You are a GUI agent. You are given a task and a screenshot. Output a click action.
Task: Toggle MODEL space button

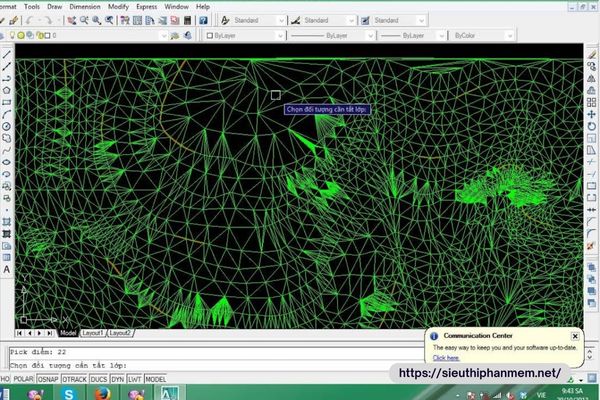pos(156,379)
